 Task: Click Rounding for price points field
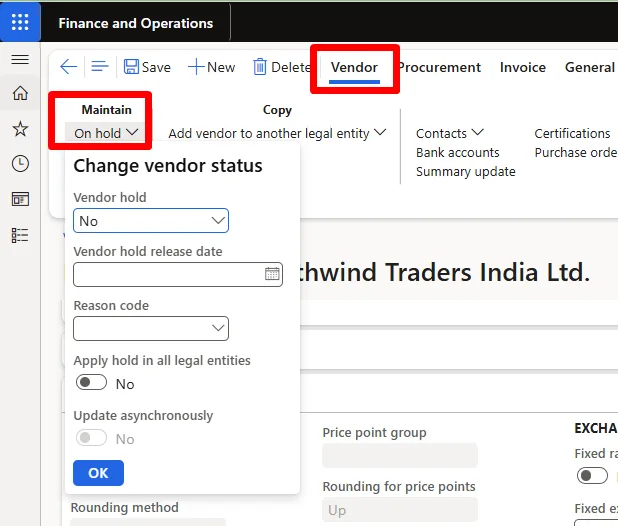point(400,509)
